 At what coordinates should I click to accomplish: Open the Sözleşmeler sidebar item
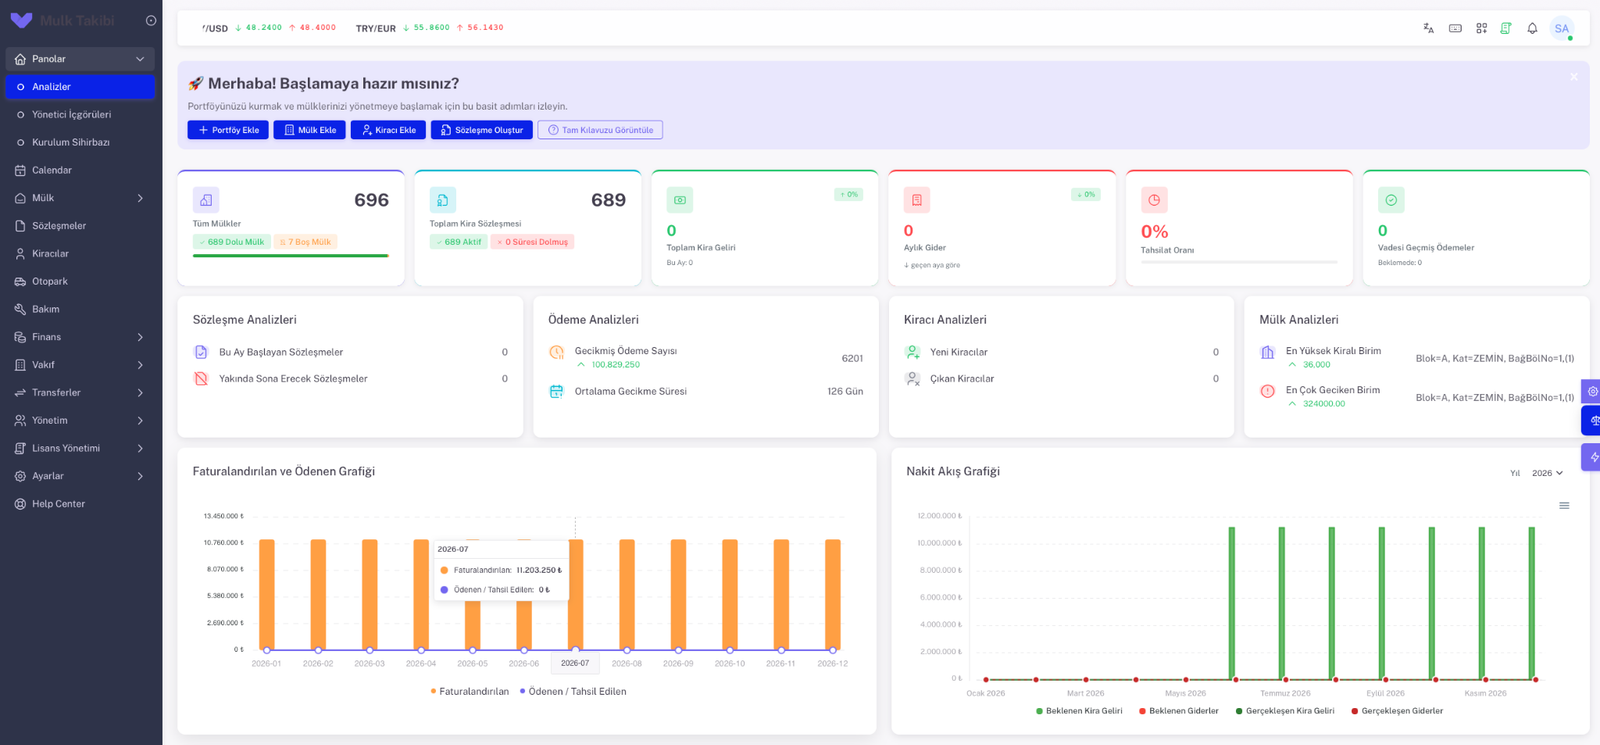[80, 226]
